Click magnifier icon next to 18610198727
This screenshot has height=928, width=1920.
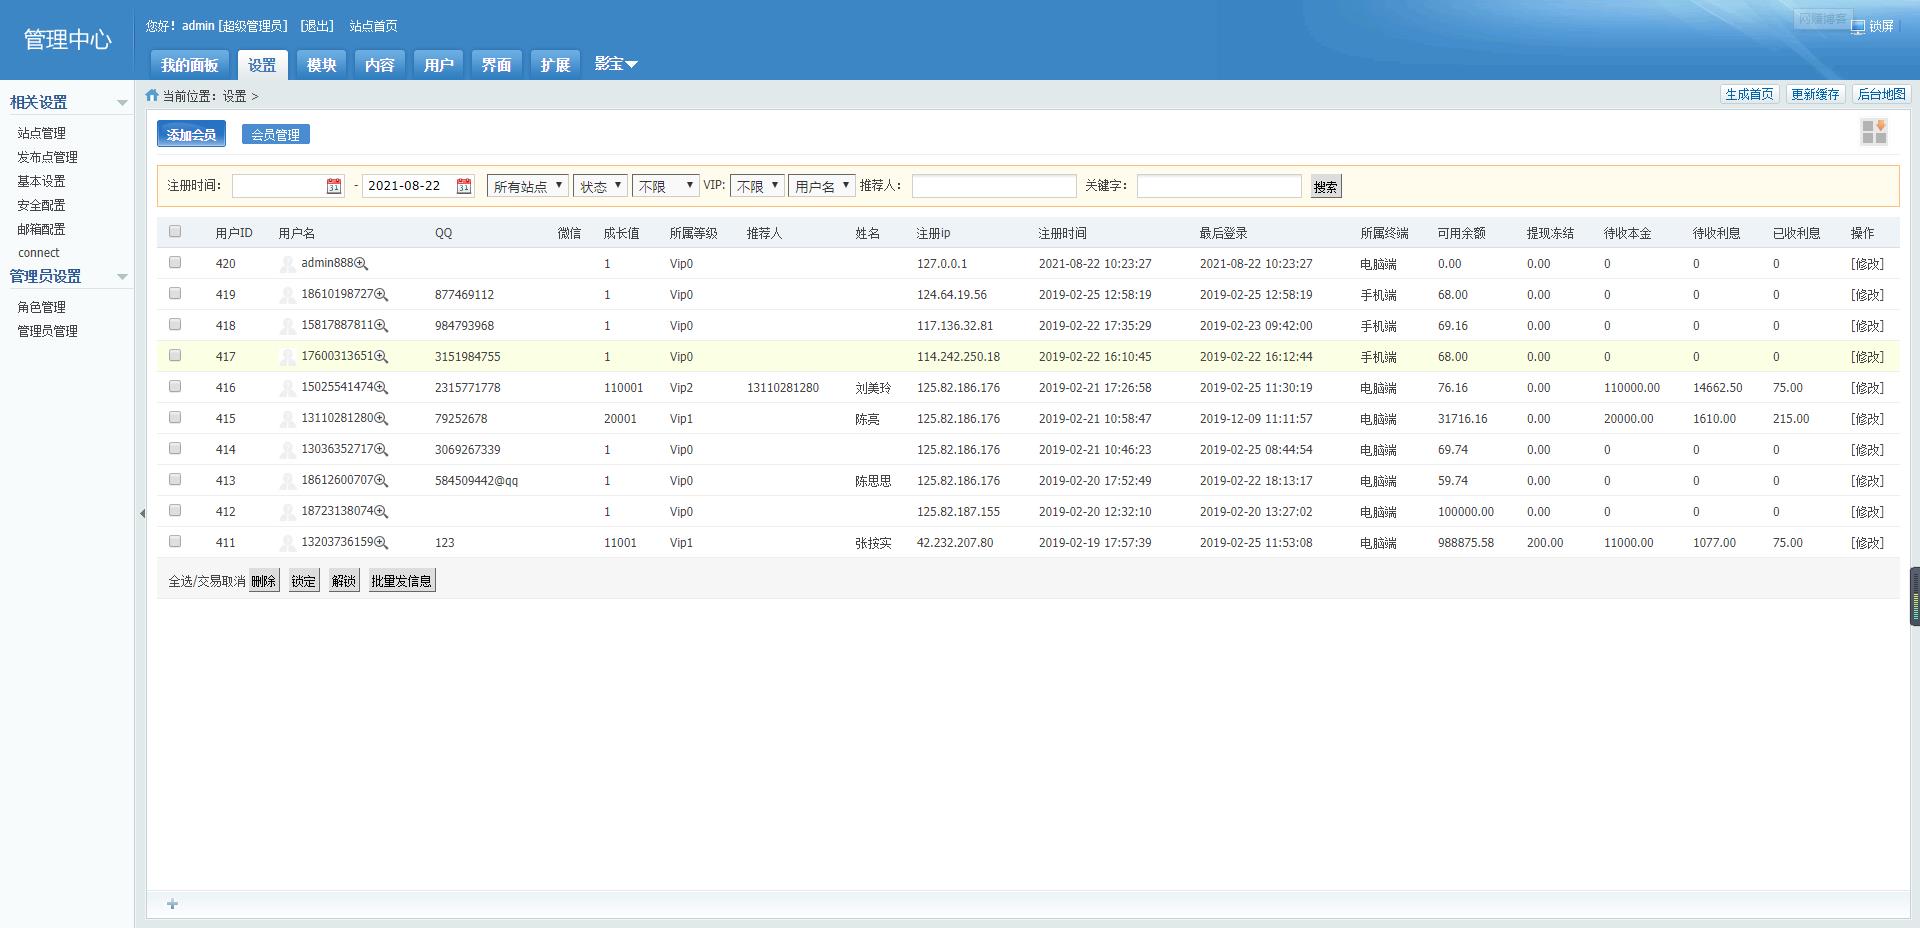[382, 295]
